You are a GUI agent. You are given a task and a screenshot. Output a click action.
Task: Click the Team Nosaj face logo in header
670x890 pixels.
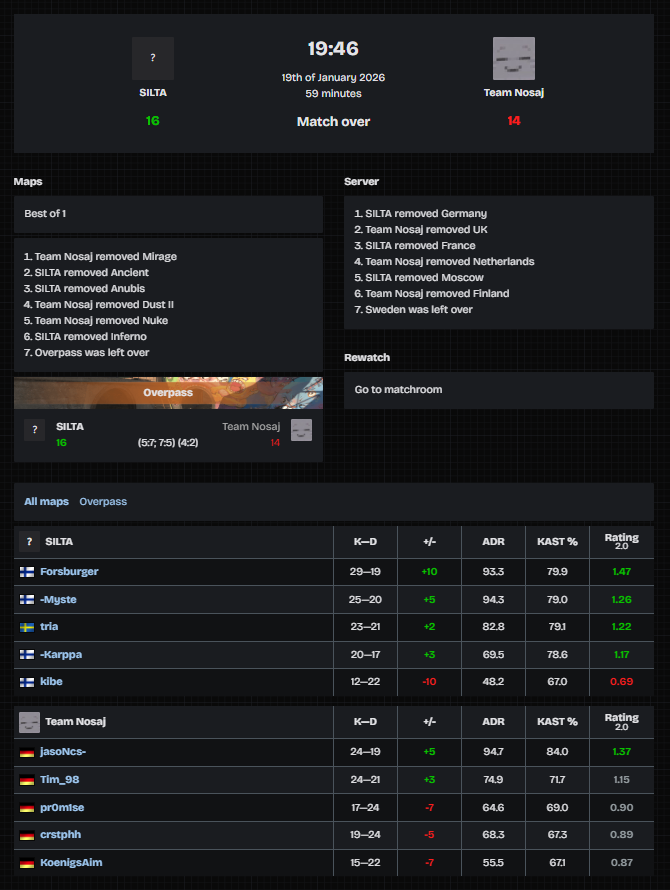tap(514, 58)
